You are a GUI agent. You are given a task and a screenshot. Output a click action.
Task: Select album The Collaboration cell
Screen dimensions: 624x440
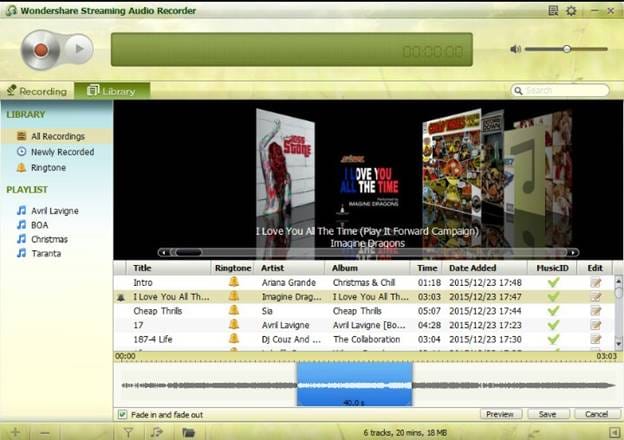click(367, 339)
